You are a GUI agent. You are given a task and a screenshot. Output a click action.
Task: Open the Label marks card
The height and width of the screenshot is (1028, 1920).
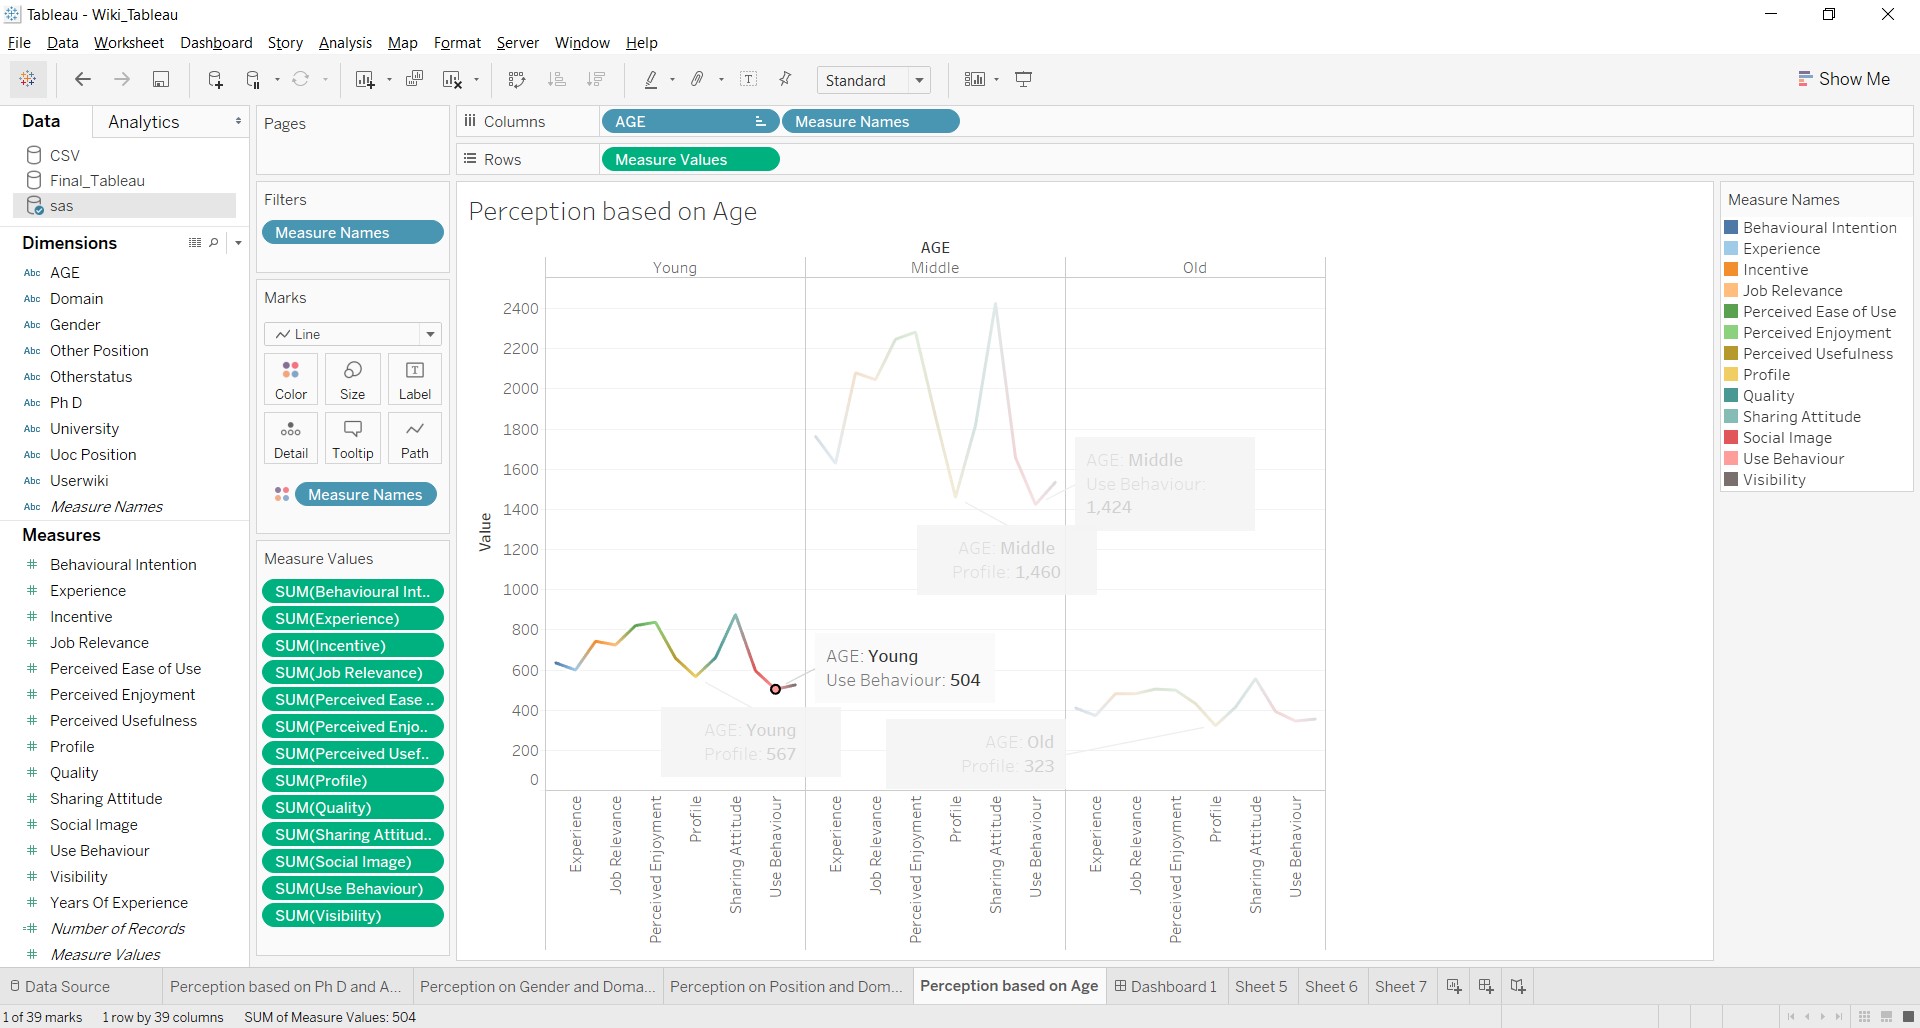[415, 380]
